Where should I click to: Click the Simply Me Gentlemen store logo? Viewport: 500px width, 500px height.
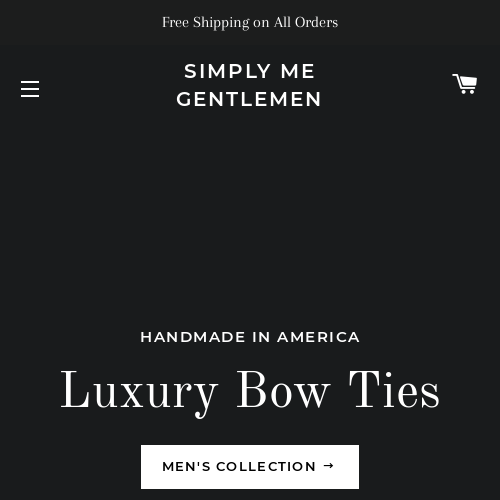tap(249, 85)
